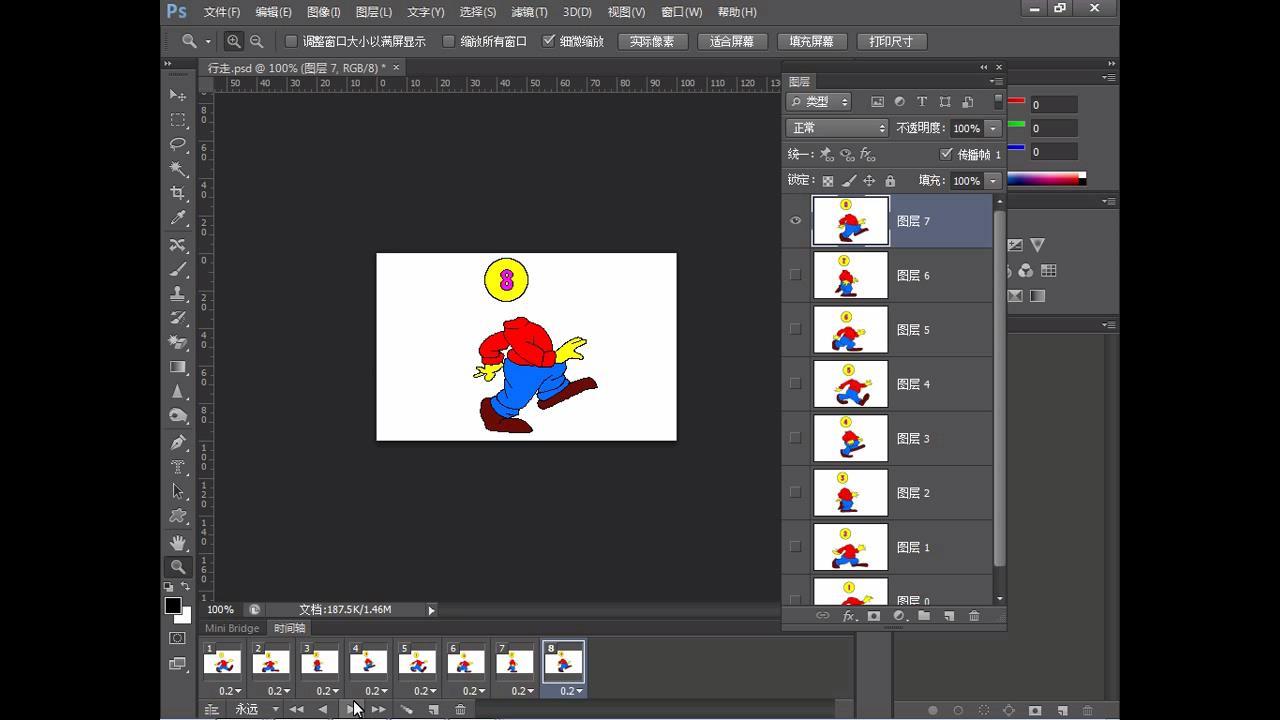This screenshot has height=720, width=1280.
Task: Open Layers panel flyout menu
Action: [996, 81]
